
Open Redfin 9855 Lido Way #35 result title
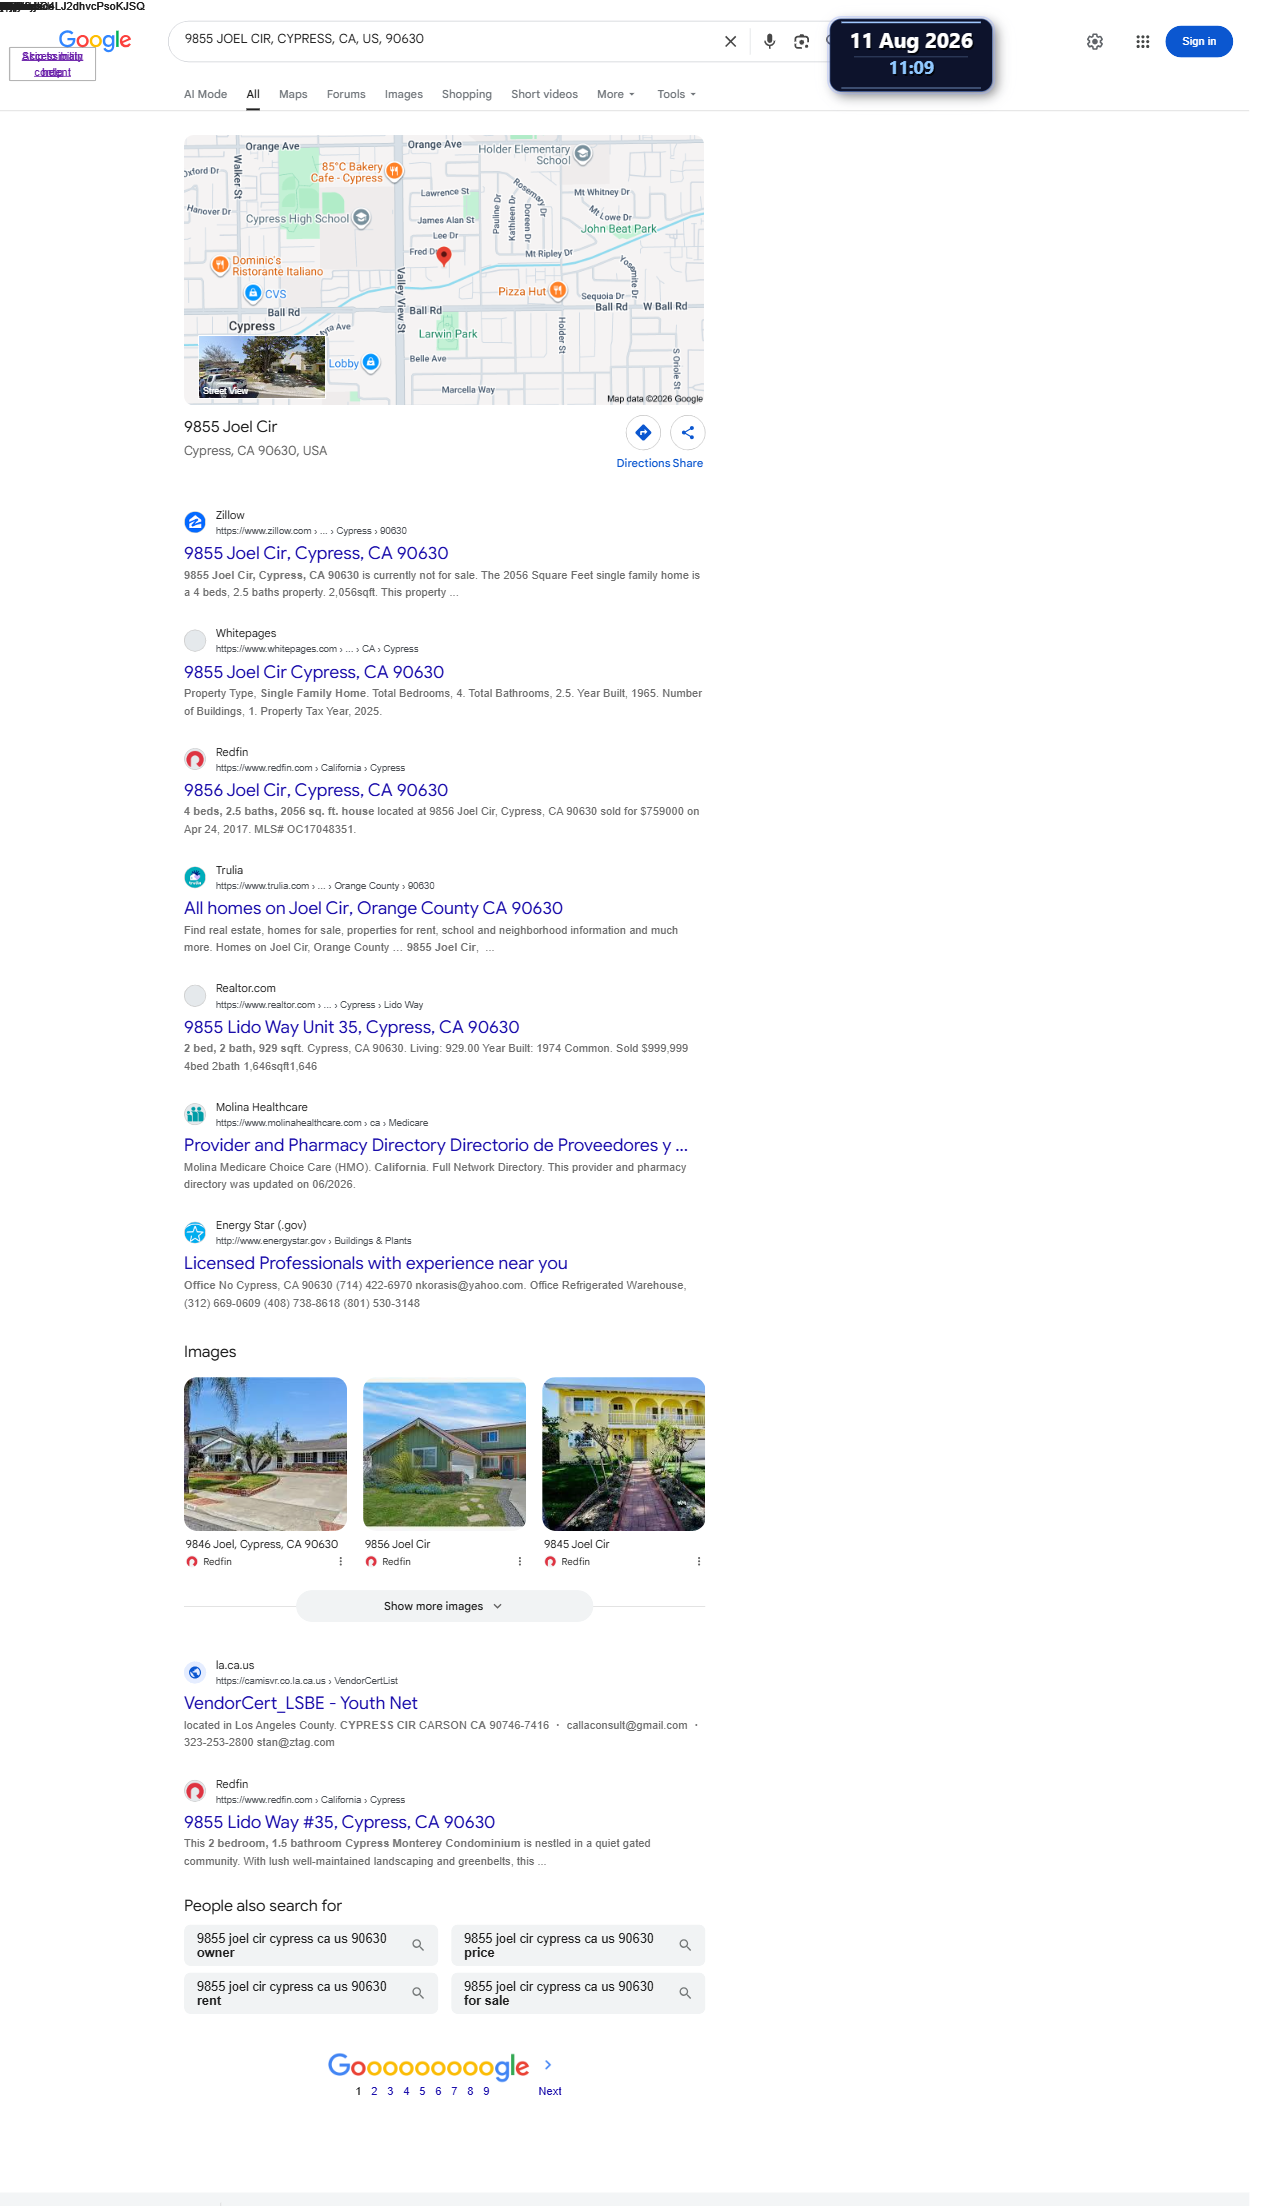(339, 1822)
